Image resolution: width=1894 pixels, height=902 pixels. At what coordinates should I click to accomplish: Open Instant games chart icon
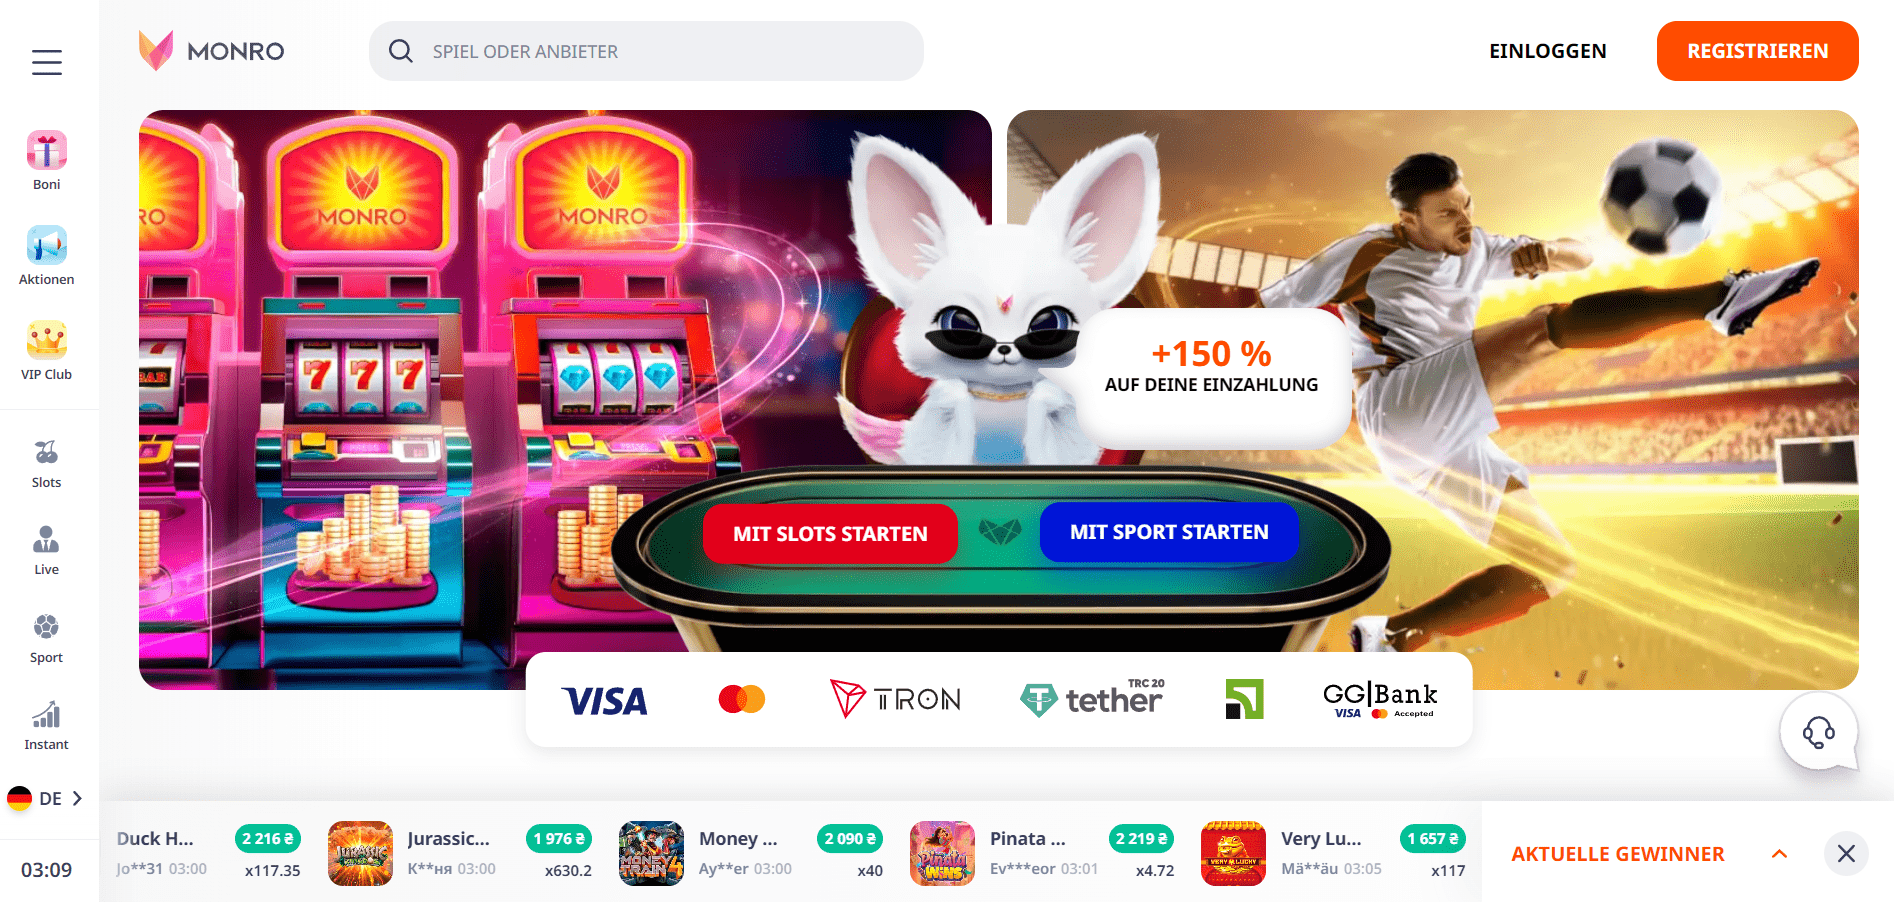click(x=46, y=714)
